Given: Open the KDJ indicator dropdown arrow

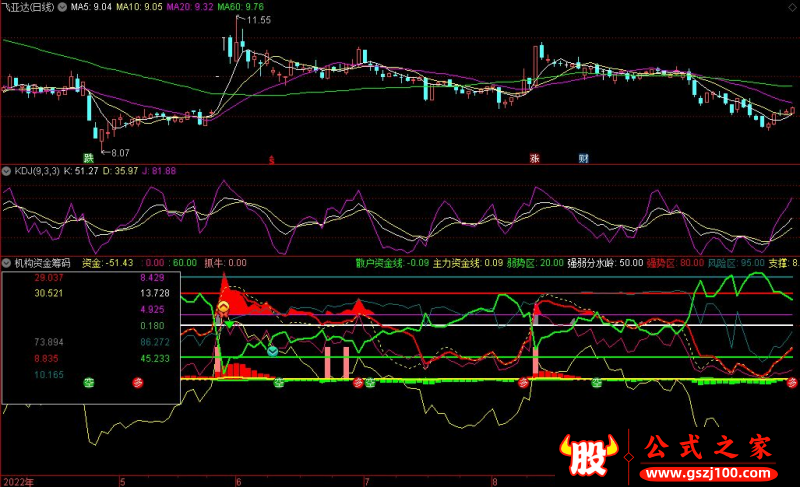Looking at the screenshot, I should [7, 171].
